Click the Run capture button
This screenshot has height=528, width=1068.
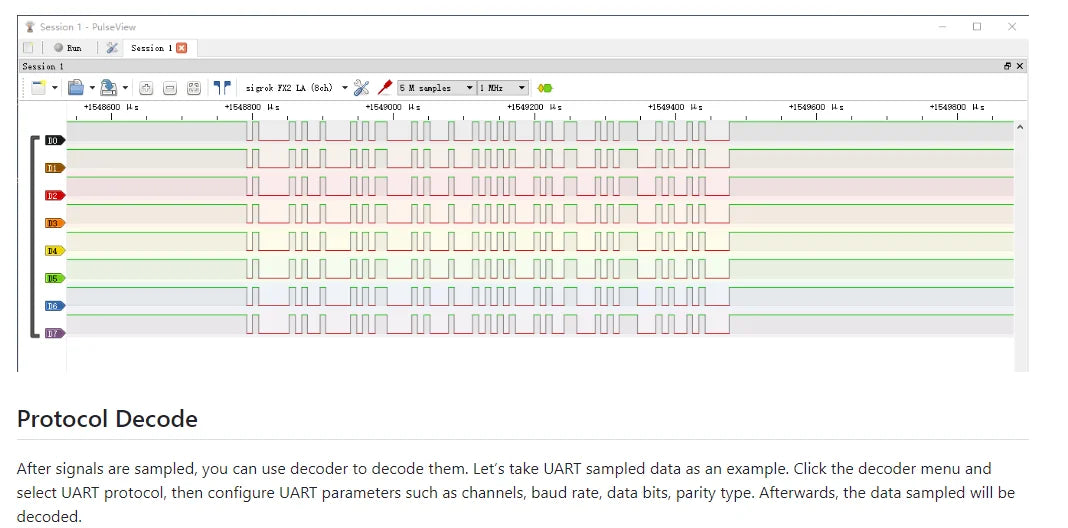(68, 48)
